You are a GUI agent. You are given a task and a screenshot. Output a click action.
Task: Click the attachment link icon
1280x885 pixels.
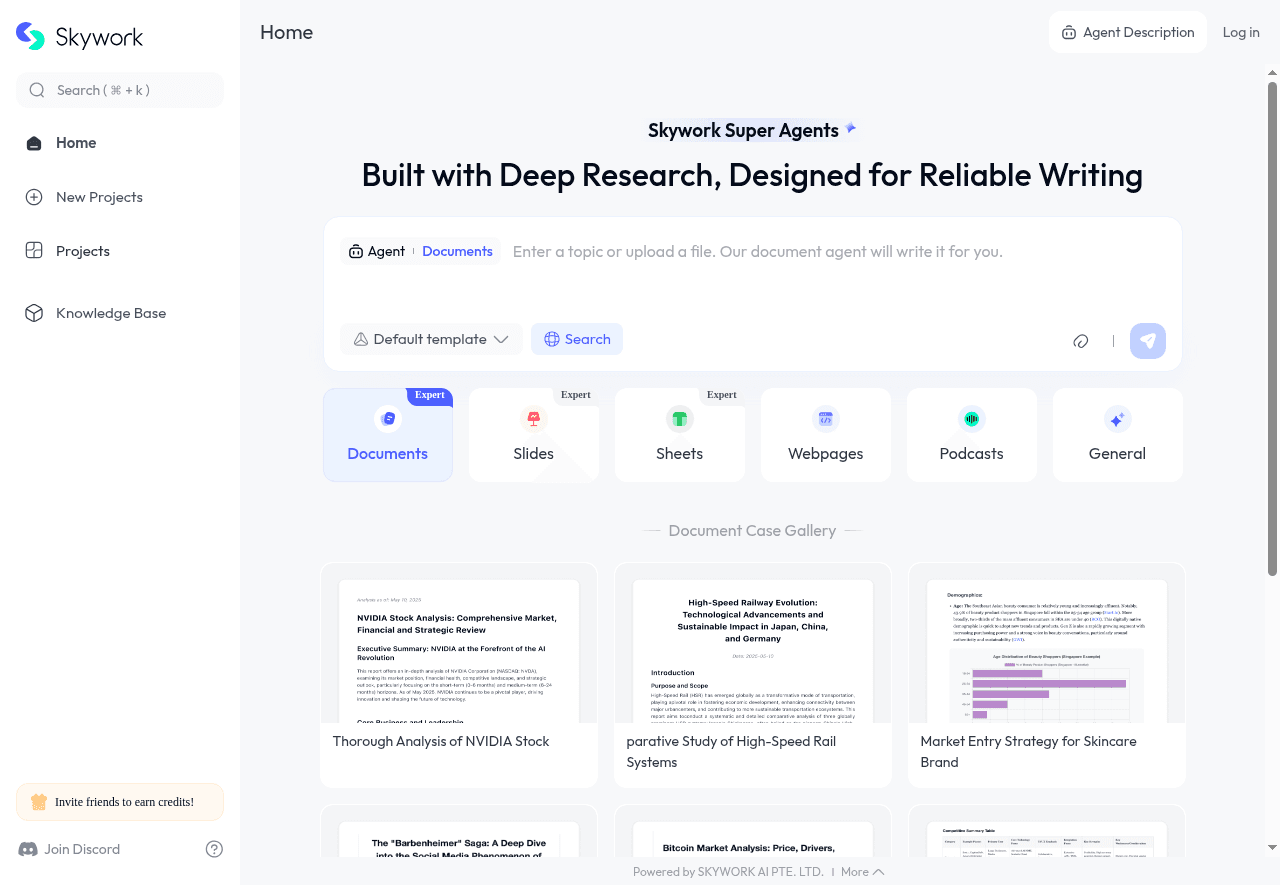(x=1080, y=341)
